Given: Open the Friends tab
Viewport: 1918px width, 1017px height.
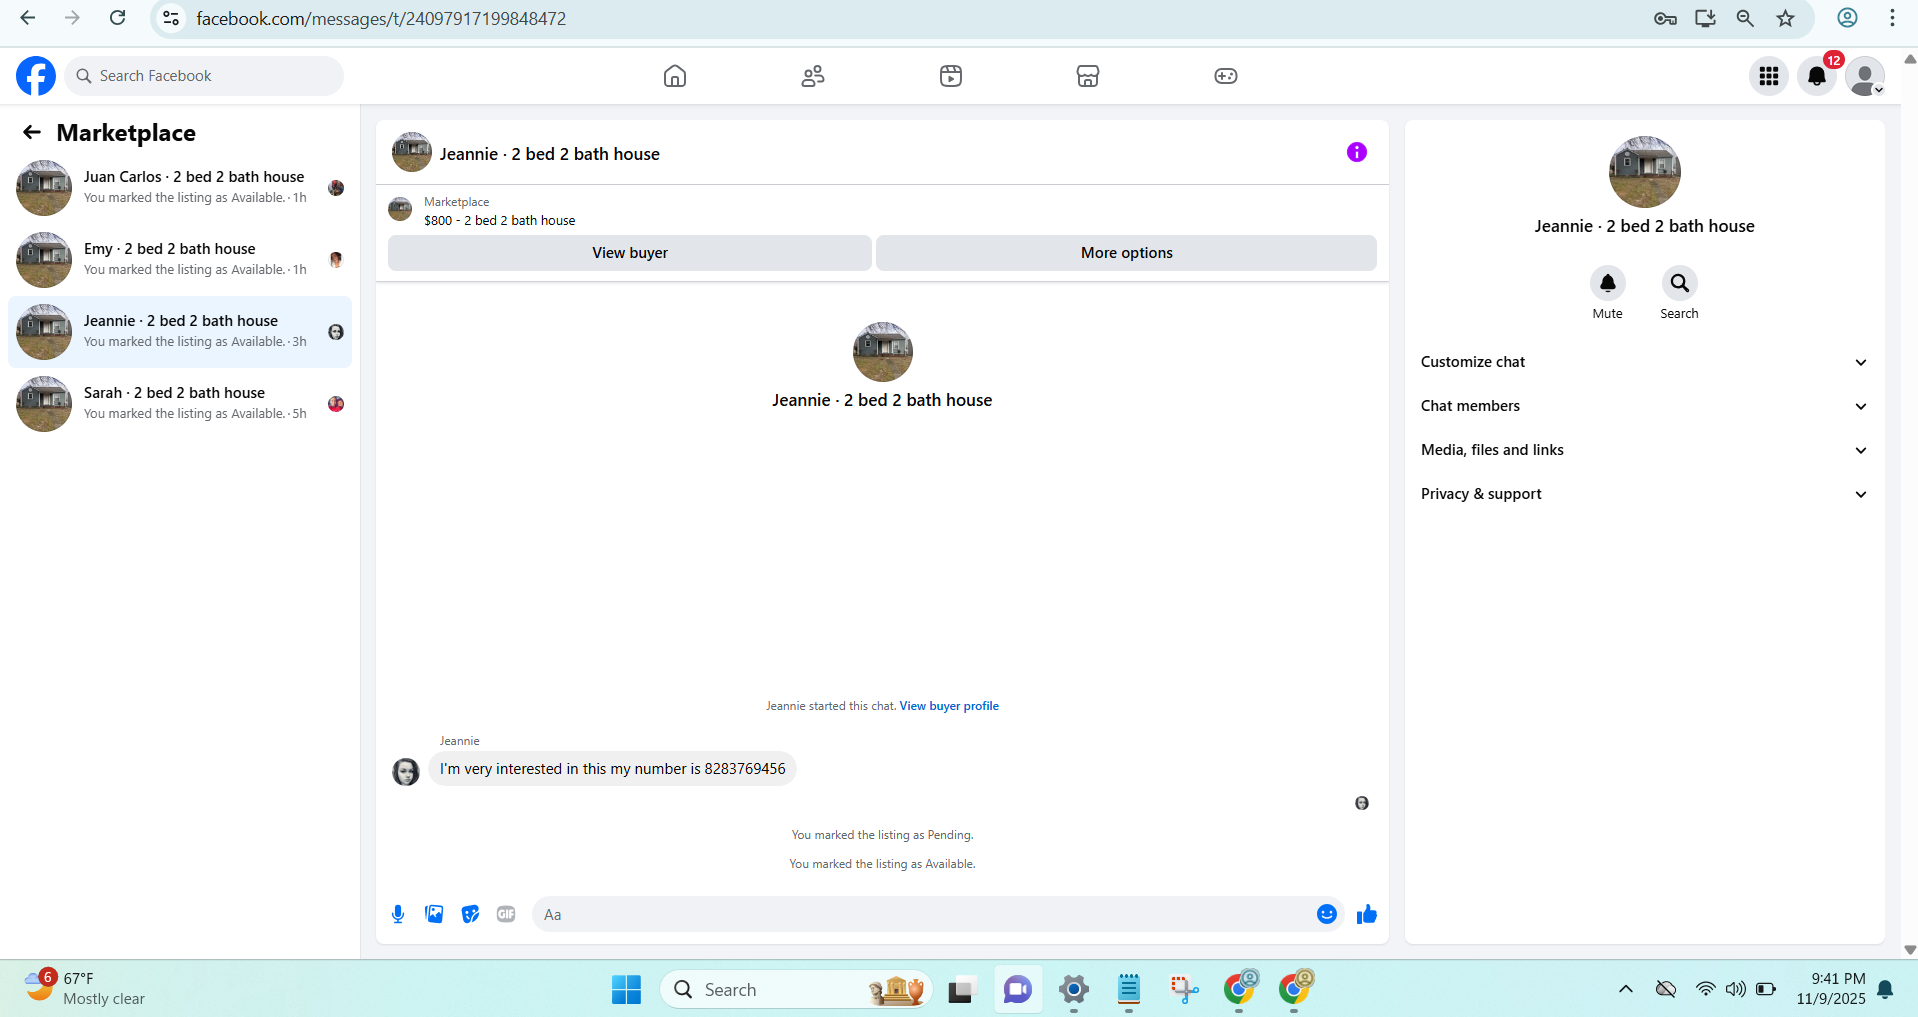Looking at the screenshot, I should click(813, 76).
